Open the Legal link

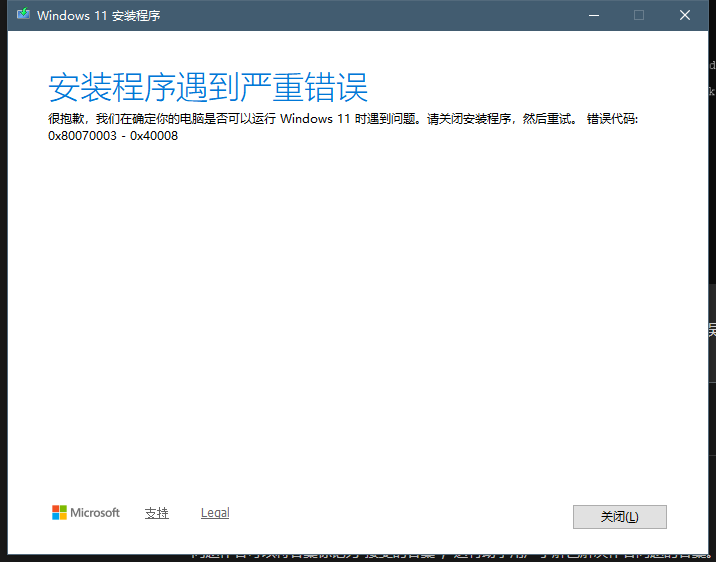(x=215, y=513)
